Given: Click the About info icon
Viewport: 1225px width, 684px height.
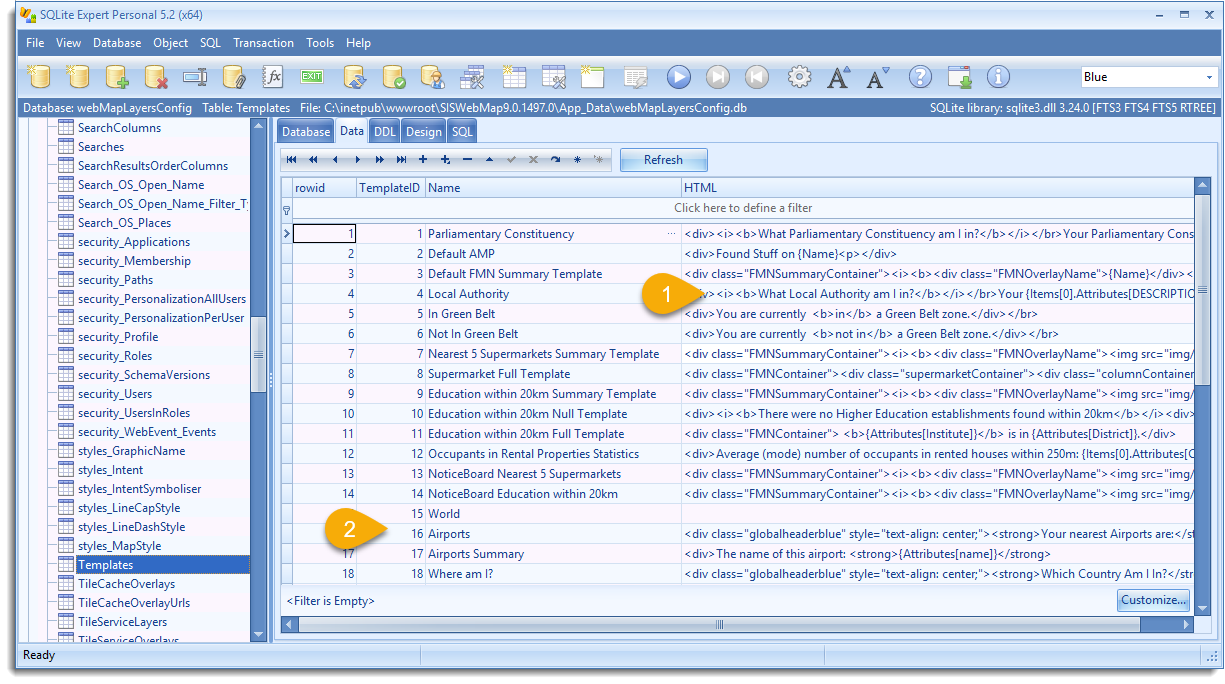Looking at the screenshot, I should tap(998, 77).
